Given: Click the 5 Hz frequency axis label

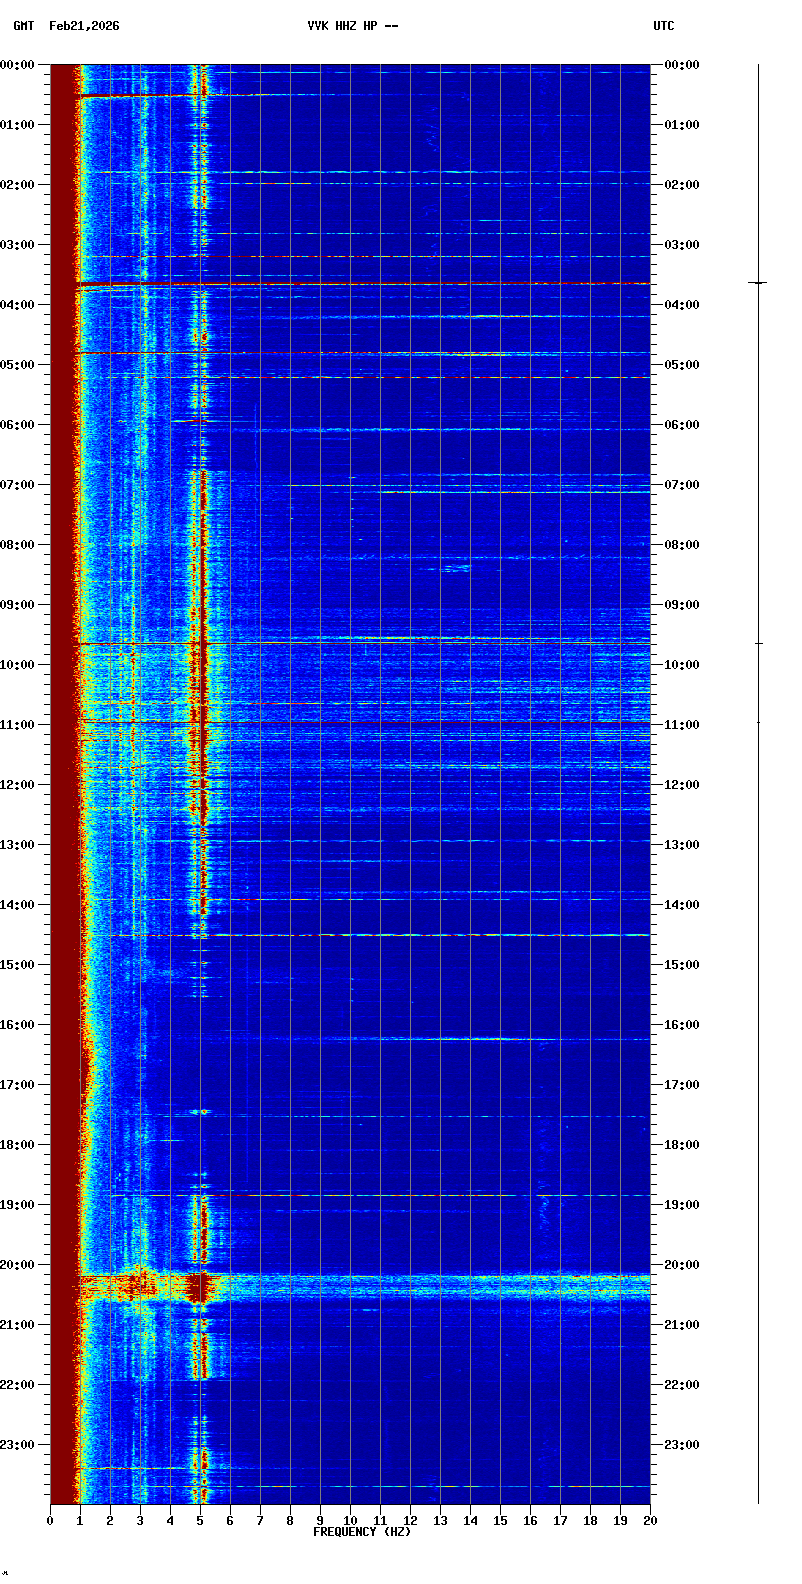Looking at the screenshot, I should (x=200, y=1521).
